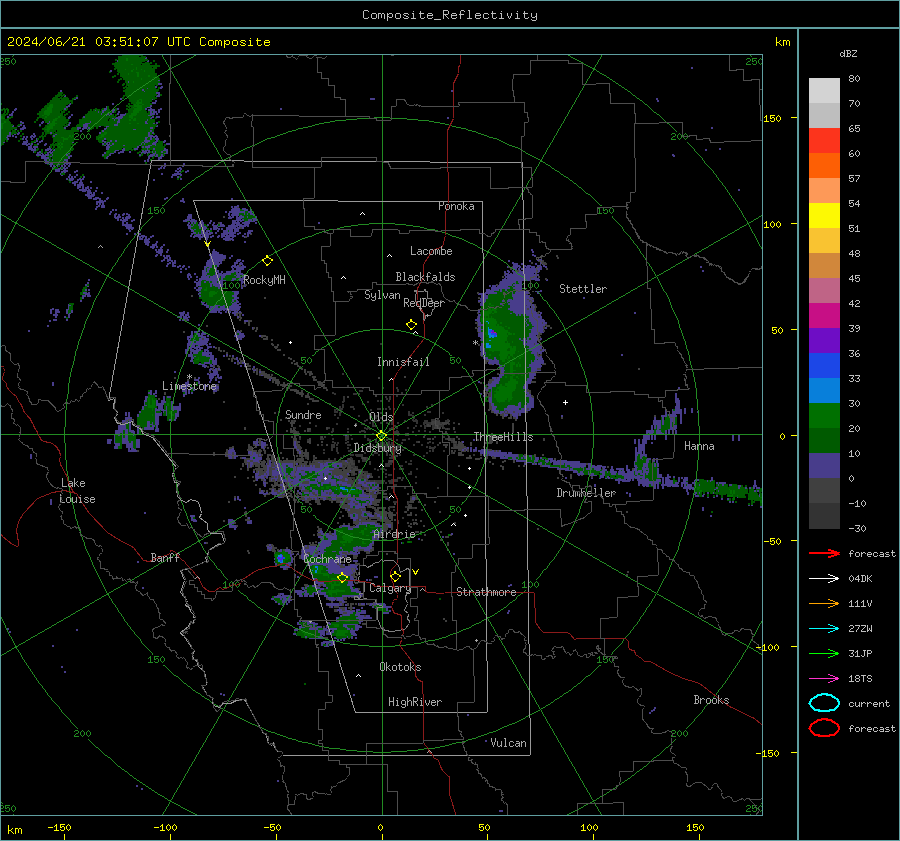Screen dimensions: 900x841
Task: Click the Sylvan map label
Action: click(x=382, y=295)
